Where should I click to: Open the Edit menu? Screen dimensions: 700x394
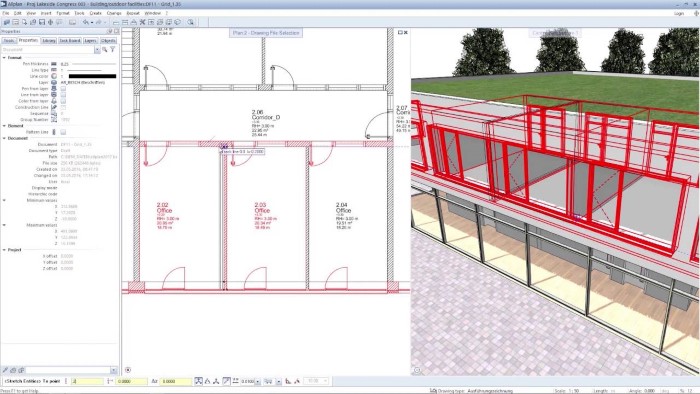[x=18, y=13]
